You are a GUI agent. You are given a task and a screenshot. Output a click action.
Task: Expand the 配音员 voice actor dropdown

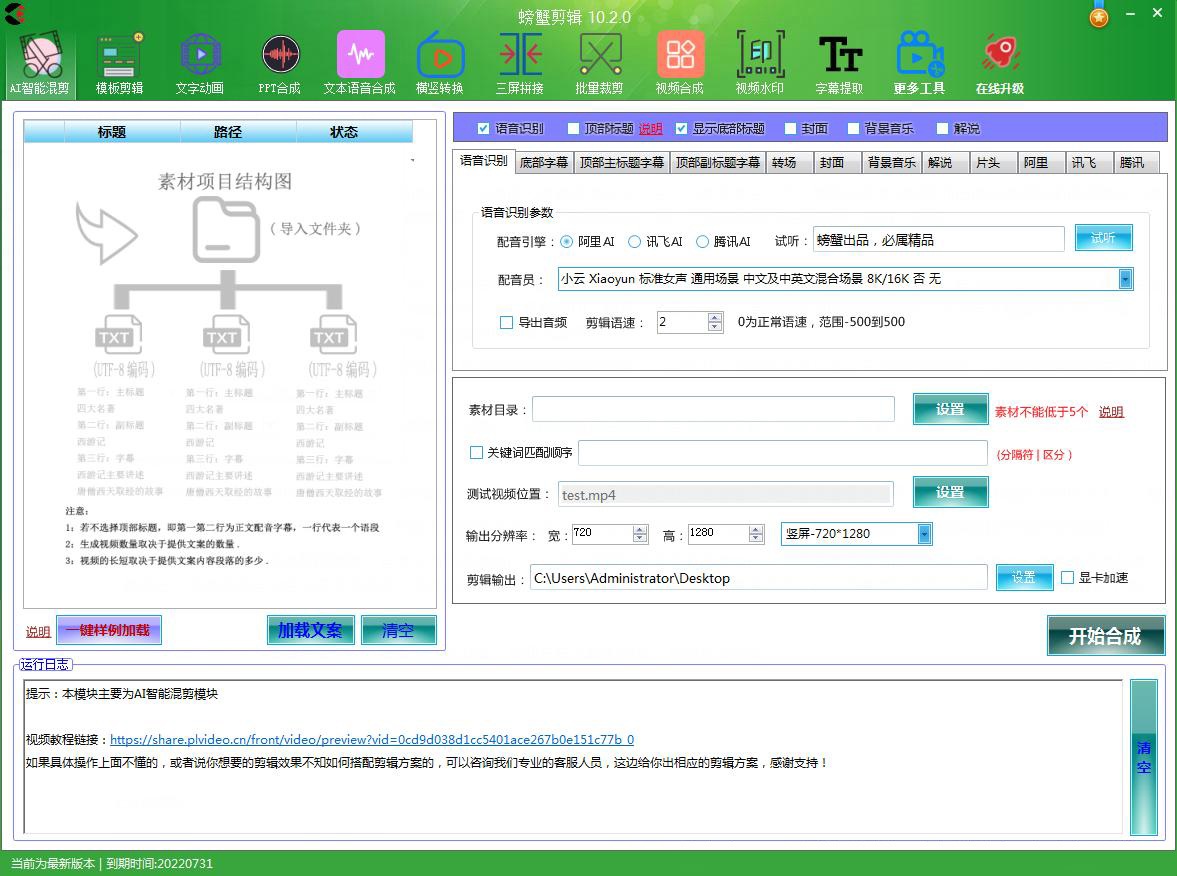[1125, 279]
